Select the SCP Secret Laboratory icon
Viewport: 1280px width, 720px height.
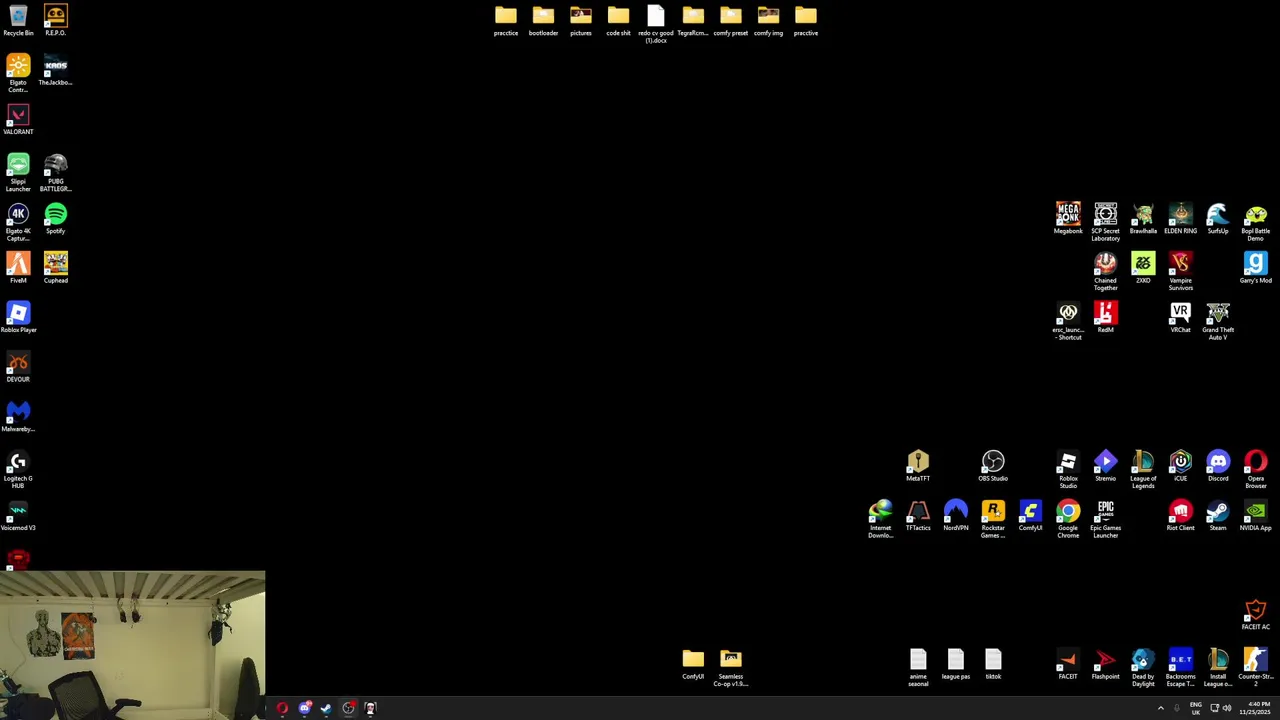pos(1106,222)
